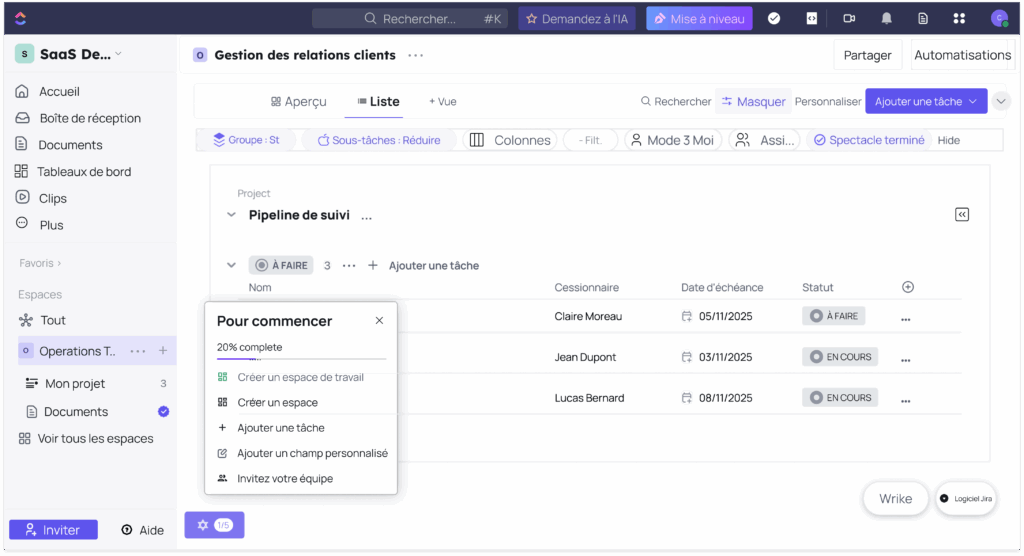The image size is (1024, 556).
Task: Open the three-dot menu beside Gestion des relations clients
Action: (x=415, y=56)
